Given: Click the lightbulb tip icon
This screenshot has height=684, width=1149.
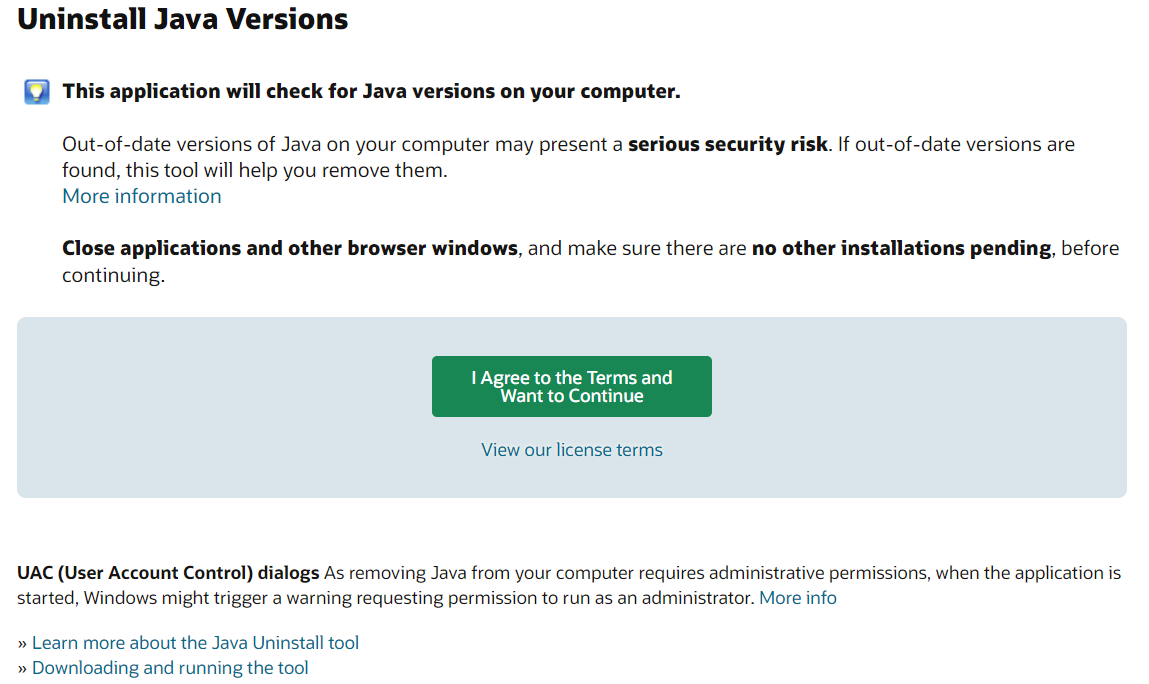Looking at the screenshot, I should pyautogui.click(x=37, y=92).
